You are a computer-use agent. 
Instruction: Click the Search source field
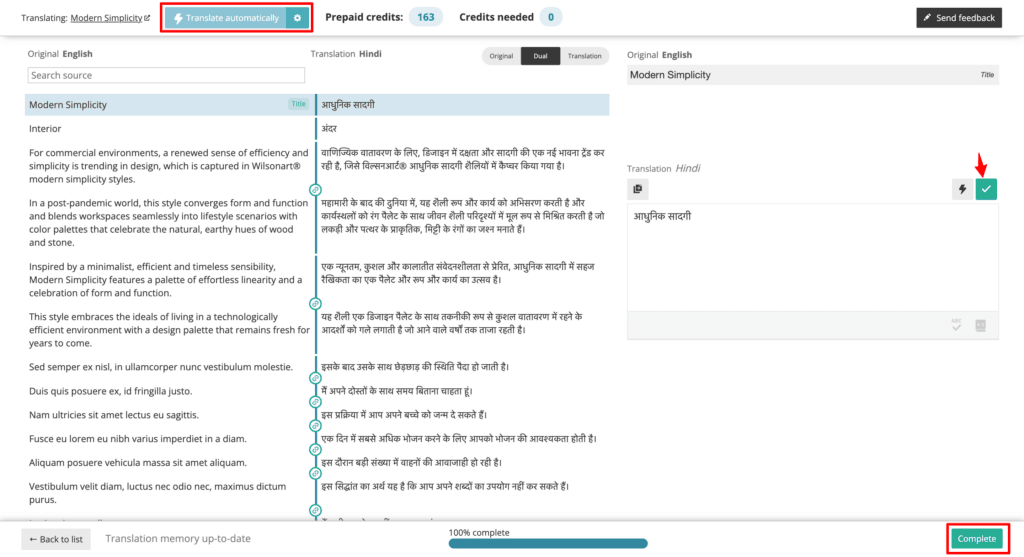coord(167,75)
